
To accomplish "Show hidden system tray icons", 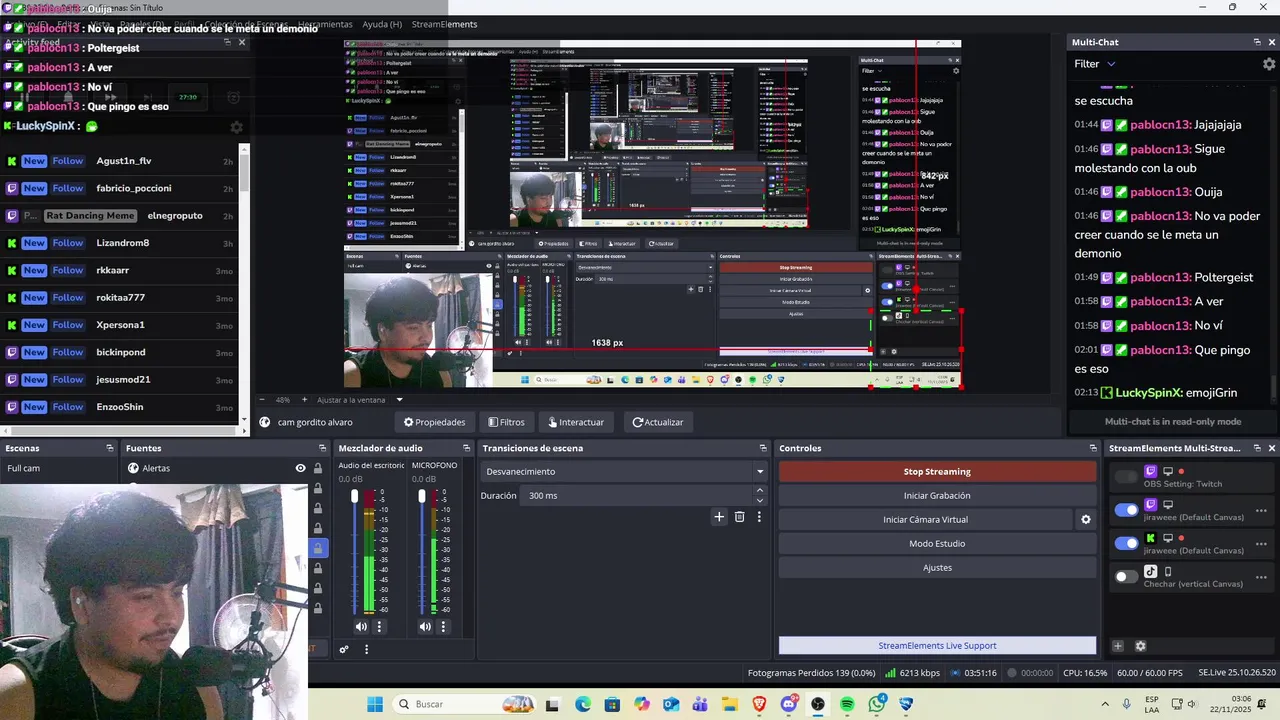I will 1105,704.
